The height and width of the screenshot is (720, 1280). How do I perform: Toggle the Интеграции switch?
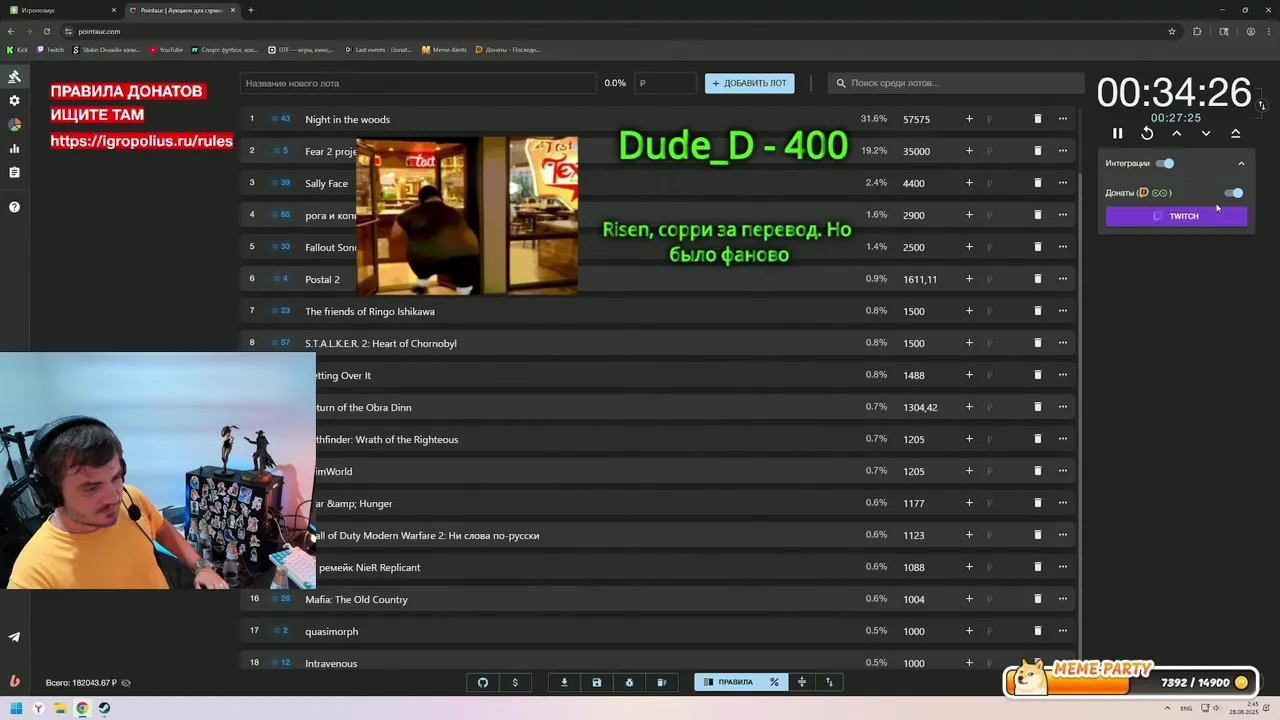click(1165, 163)
